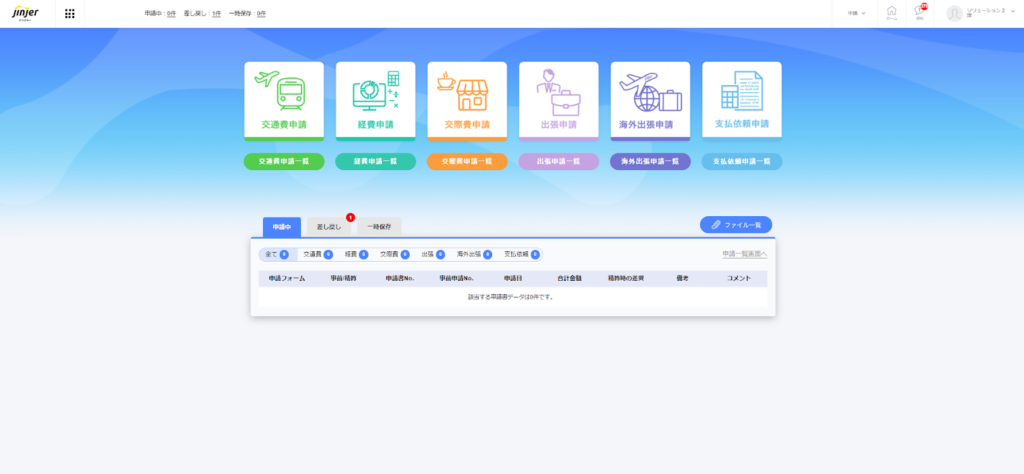Image resolution: width=1024 pixels, height=474 pixels.
Task: Open the 支払依頼申請 document icon tile
Action: 741,99
